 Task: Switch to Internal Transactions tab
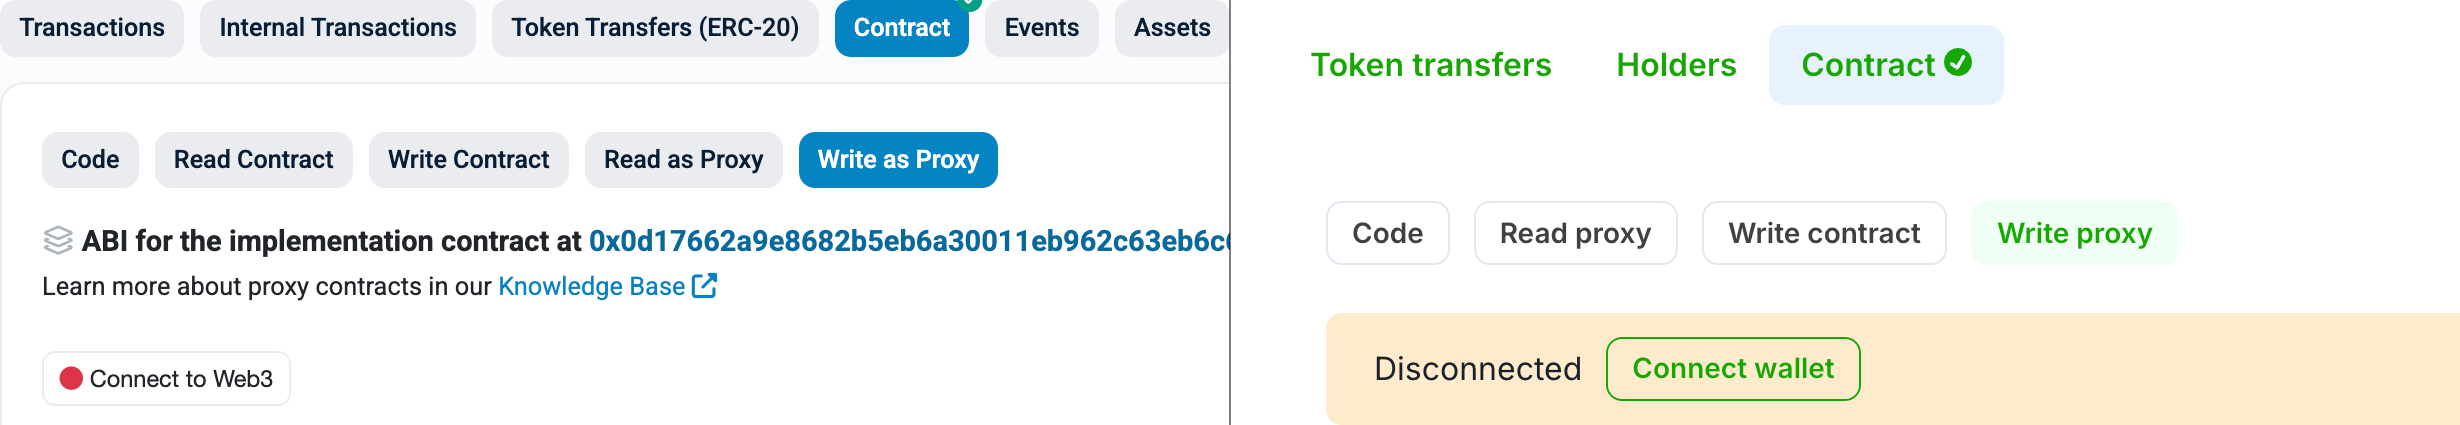(338, 28)
